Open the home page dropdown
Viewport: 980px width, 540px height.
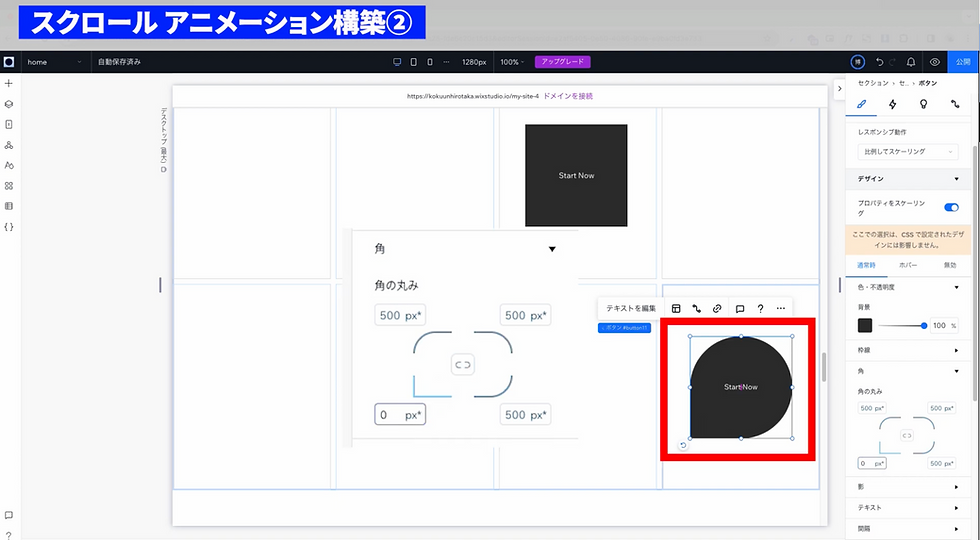(54, 62)
